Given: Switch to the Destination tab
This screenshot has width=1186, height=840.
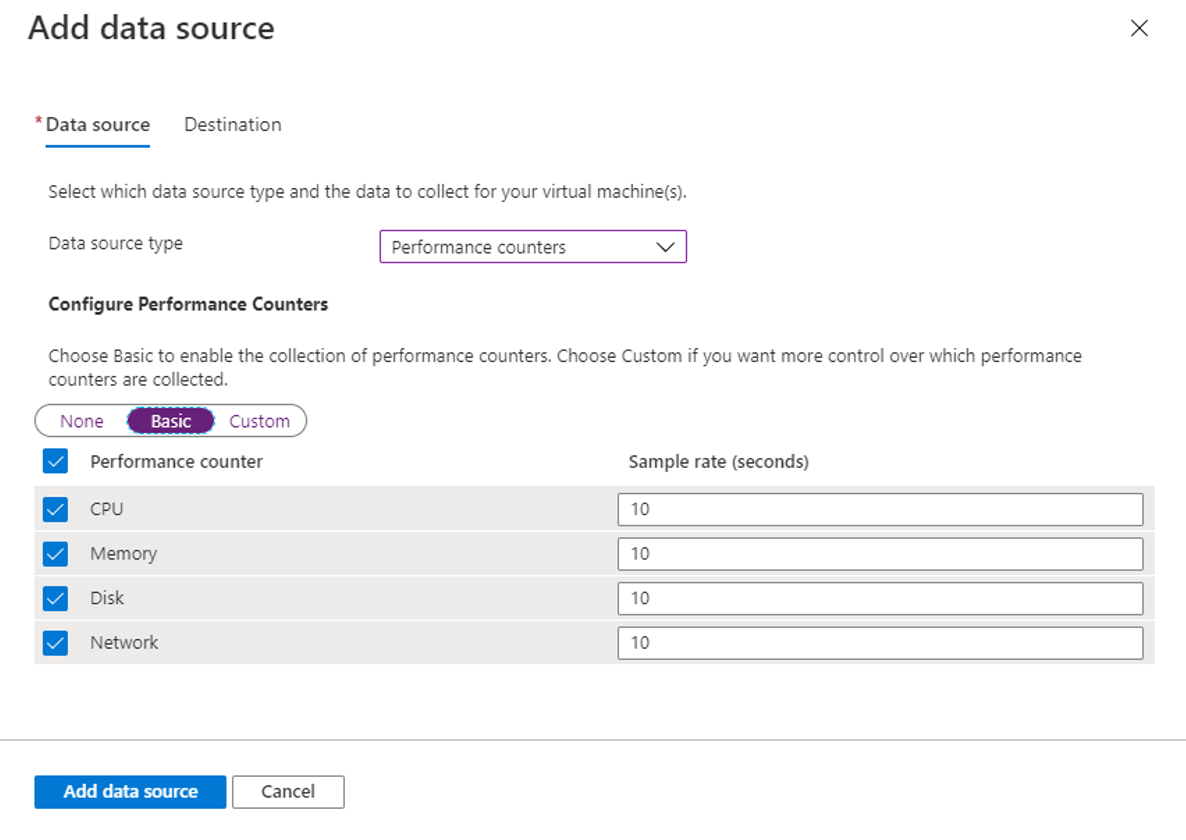Looking at the screenshot, I should [232, 125].
